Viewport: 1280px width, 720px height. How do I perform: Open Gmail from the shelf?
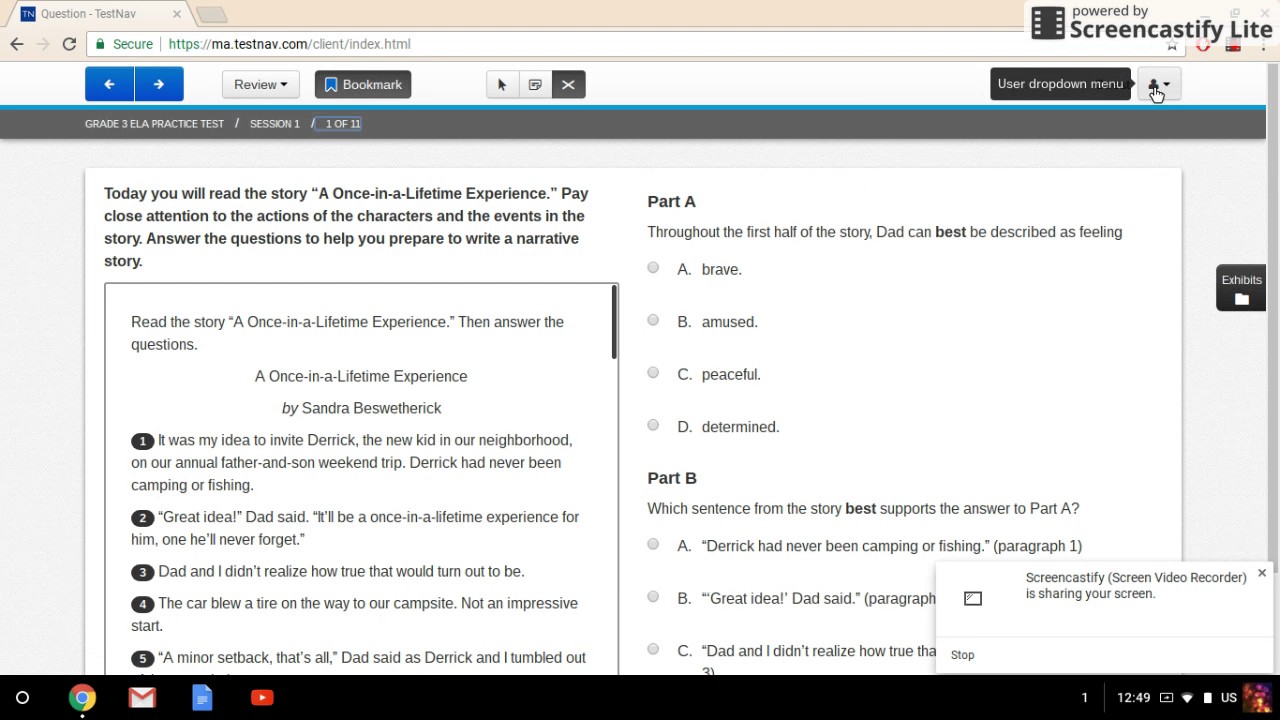click(x=142, y=698)
